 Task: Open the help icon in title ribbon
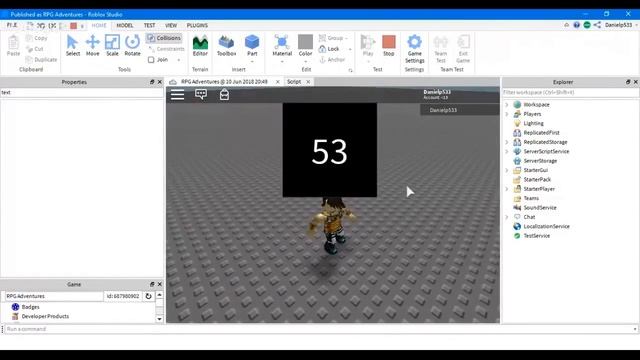pyautogui.click(x=576, y=25)
